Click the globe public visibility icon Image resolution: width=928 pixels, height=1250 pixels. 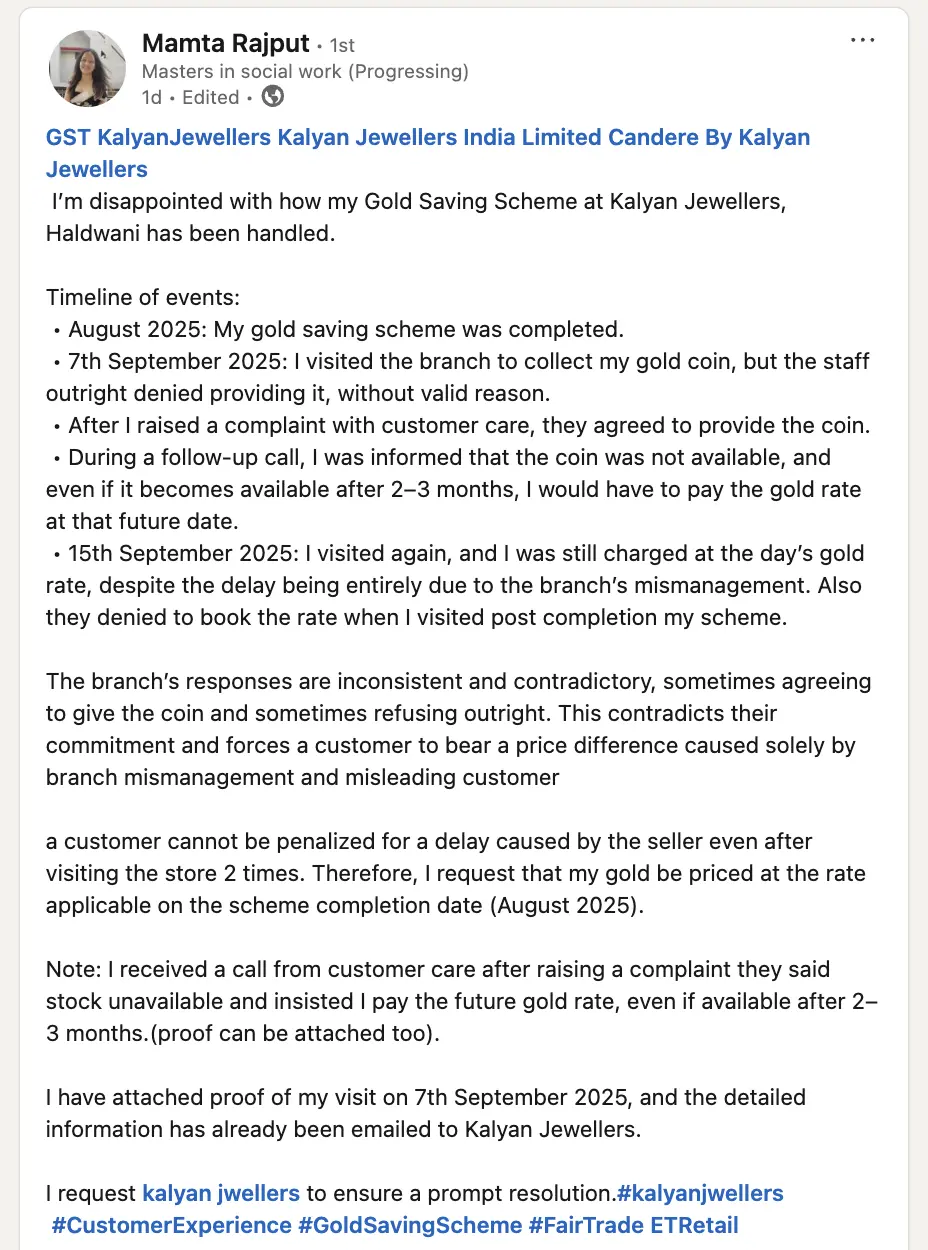click(272, 97)
